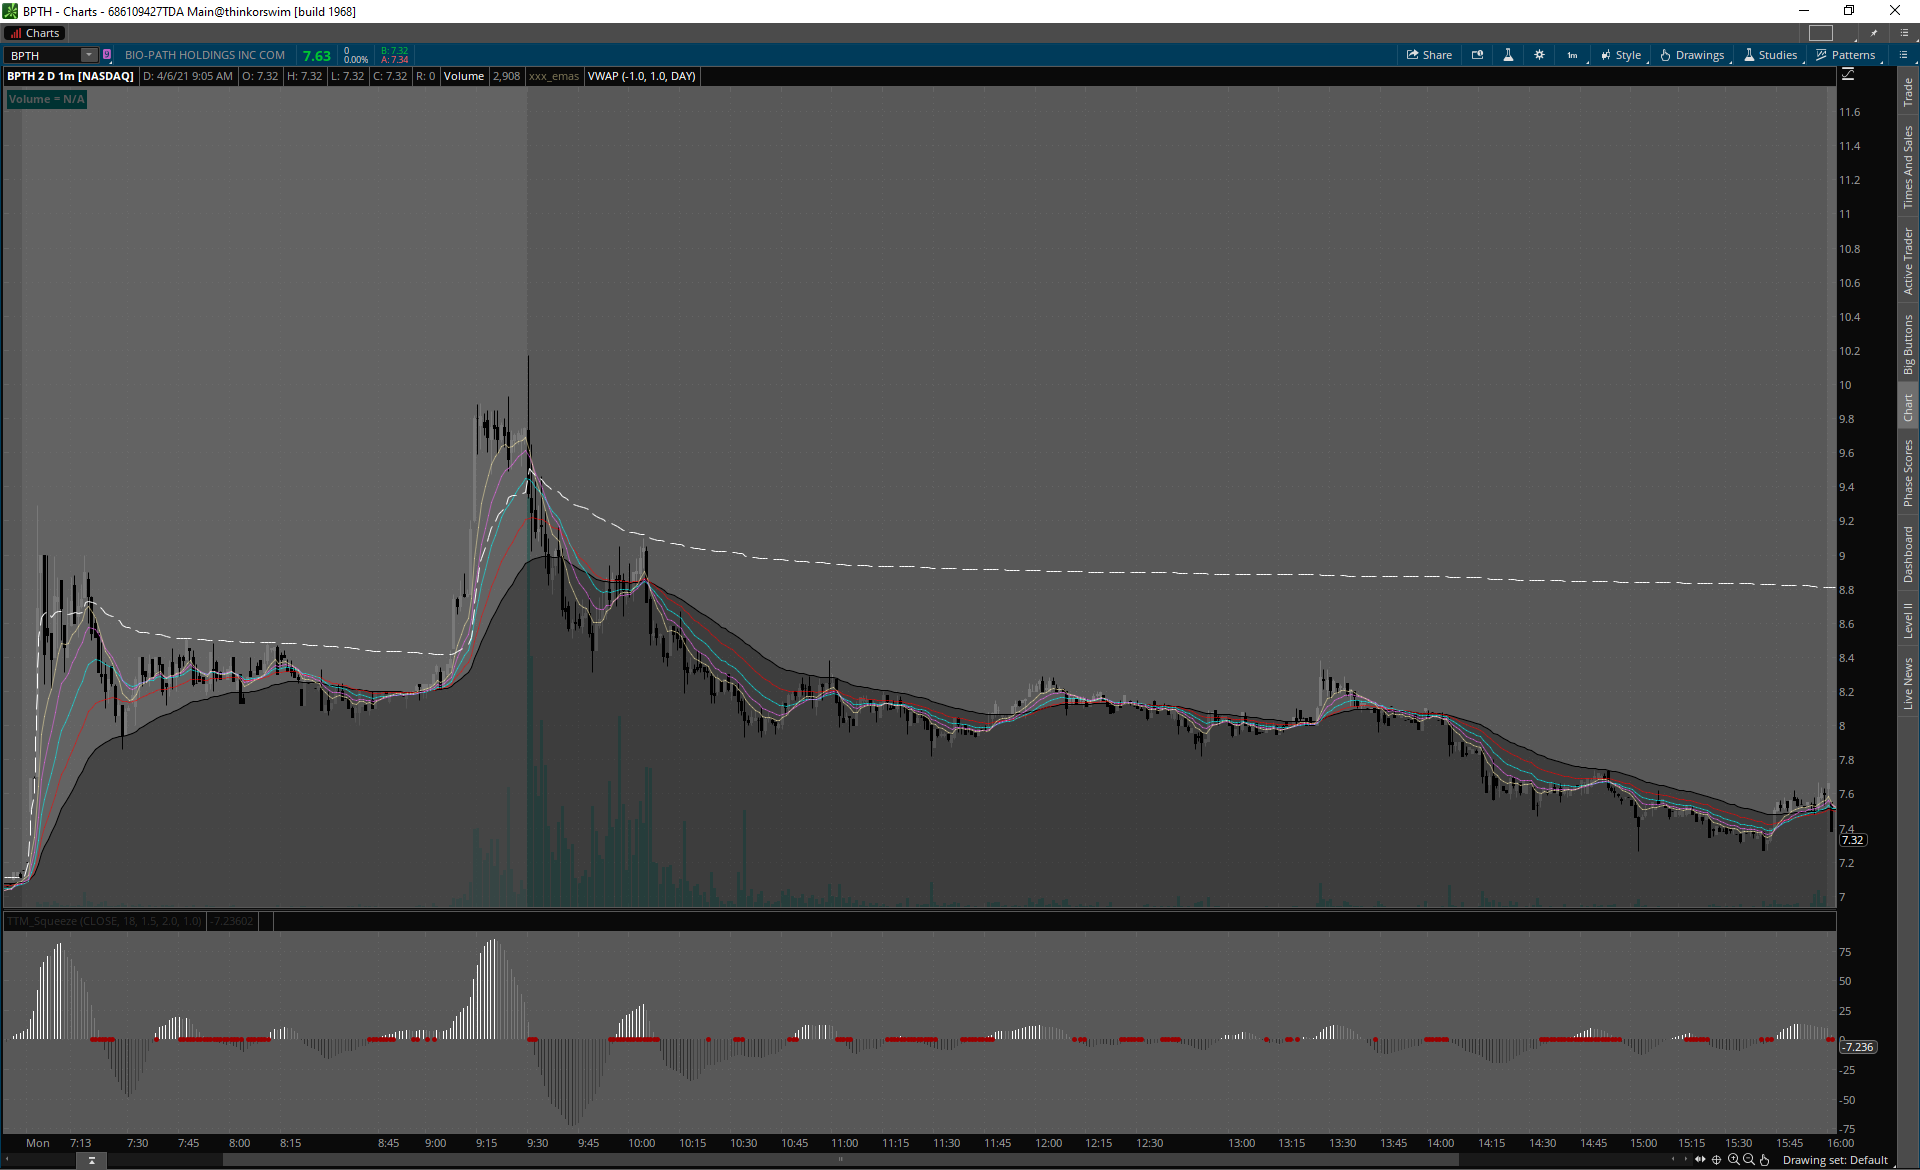Select the pan hand tool icon
1920x1170 pixels.
pos(1765,1160)
